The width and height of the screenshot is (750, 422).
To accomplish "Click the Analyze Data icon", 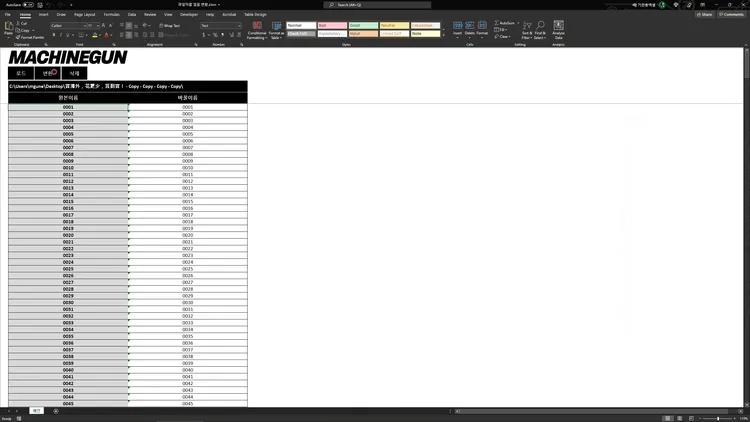I will [x=558, y=30].
